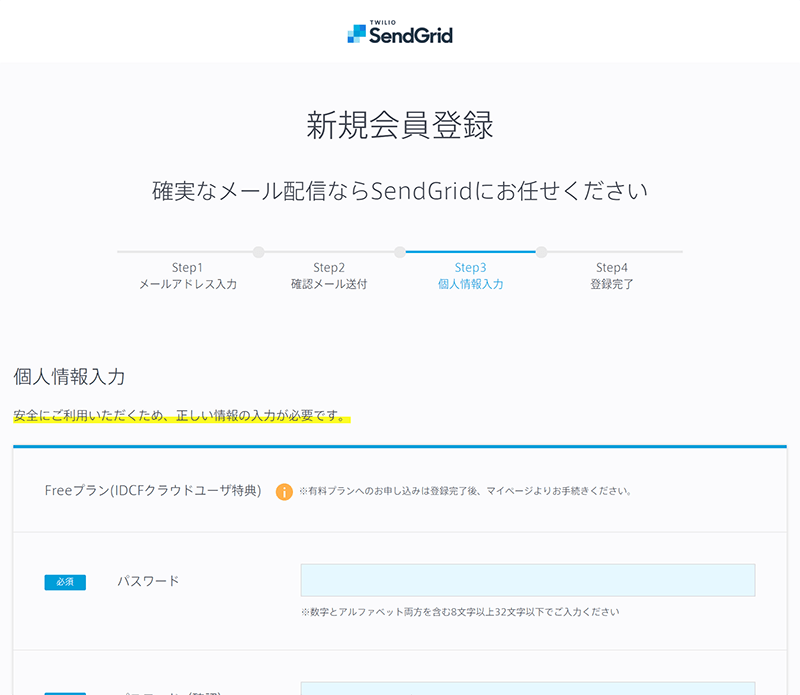Viewport: 800px width, 695px height.
Task: Focus the パスワード input field
Action: coord(527,580)
